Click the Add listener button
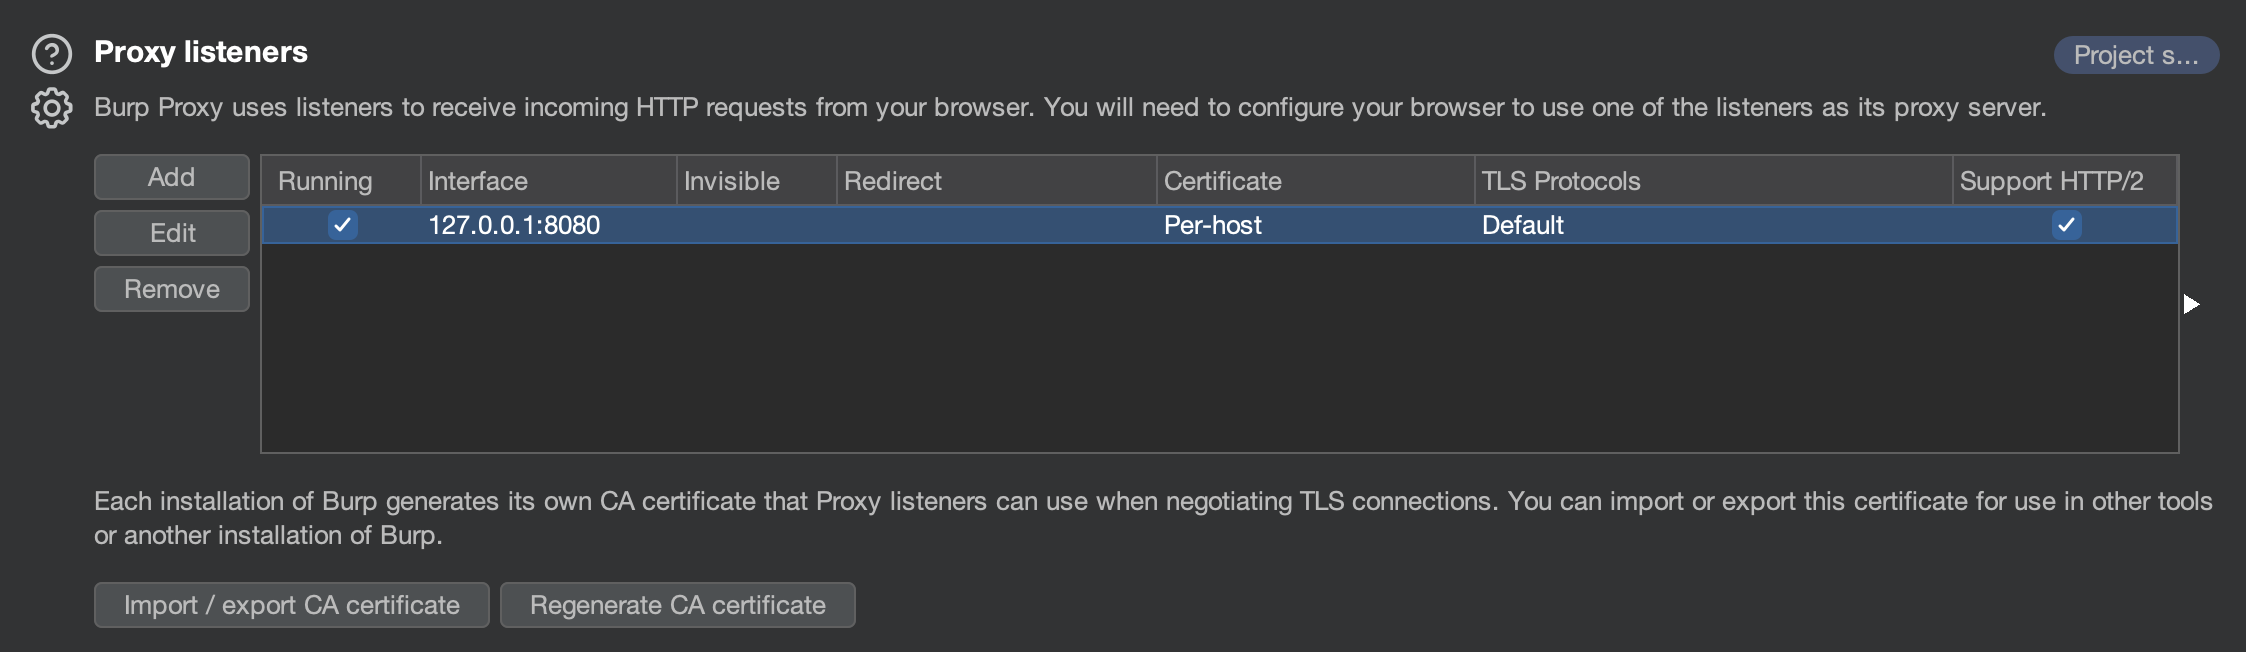Image resolution: width=2246 pixels, height=652 pixels. tap(172, 178)
